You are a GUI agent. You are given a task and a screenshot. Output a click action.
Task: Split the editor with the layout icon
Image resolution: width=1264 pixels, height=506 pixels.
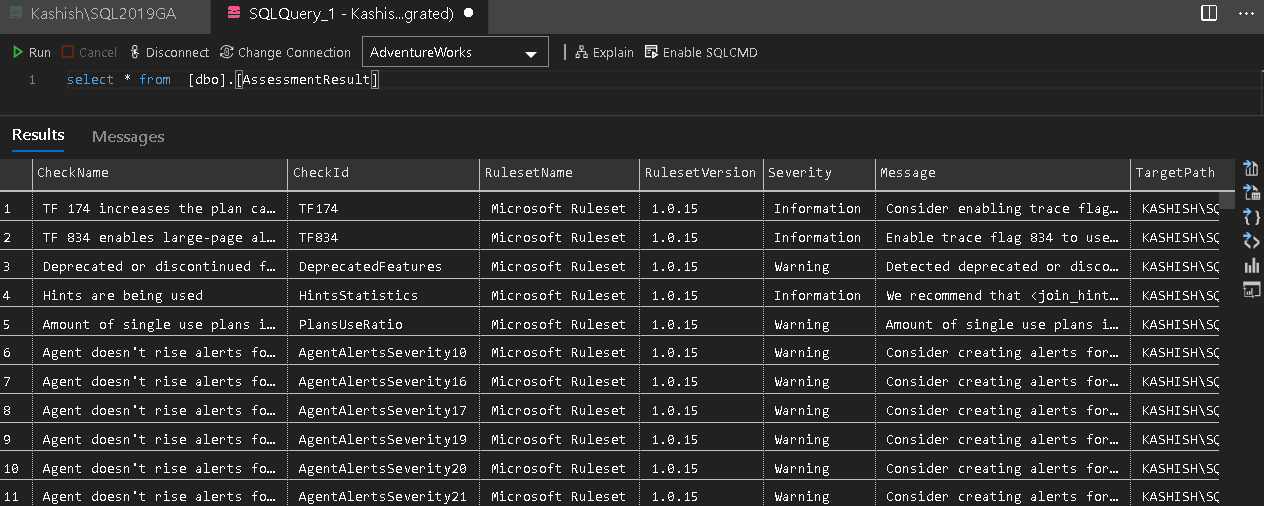click(x=1209, y=13)
